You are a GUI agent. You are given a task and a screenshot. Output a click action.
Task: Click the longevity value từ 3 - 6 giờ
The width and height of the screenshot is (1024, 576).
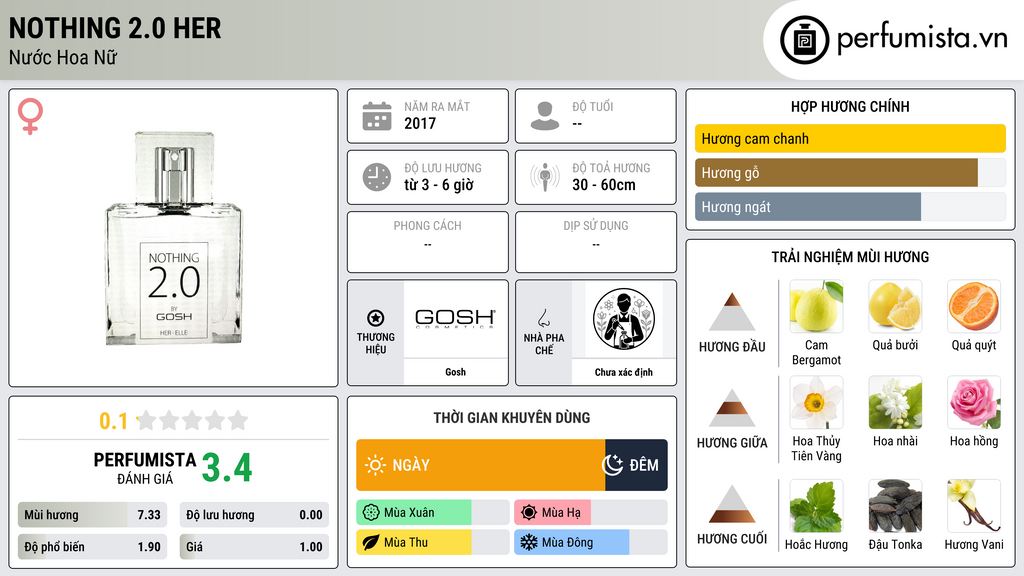(x=439, y=185)
